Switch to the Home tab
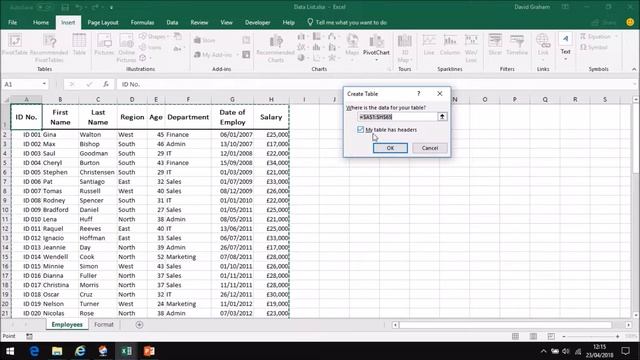 41,22
